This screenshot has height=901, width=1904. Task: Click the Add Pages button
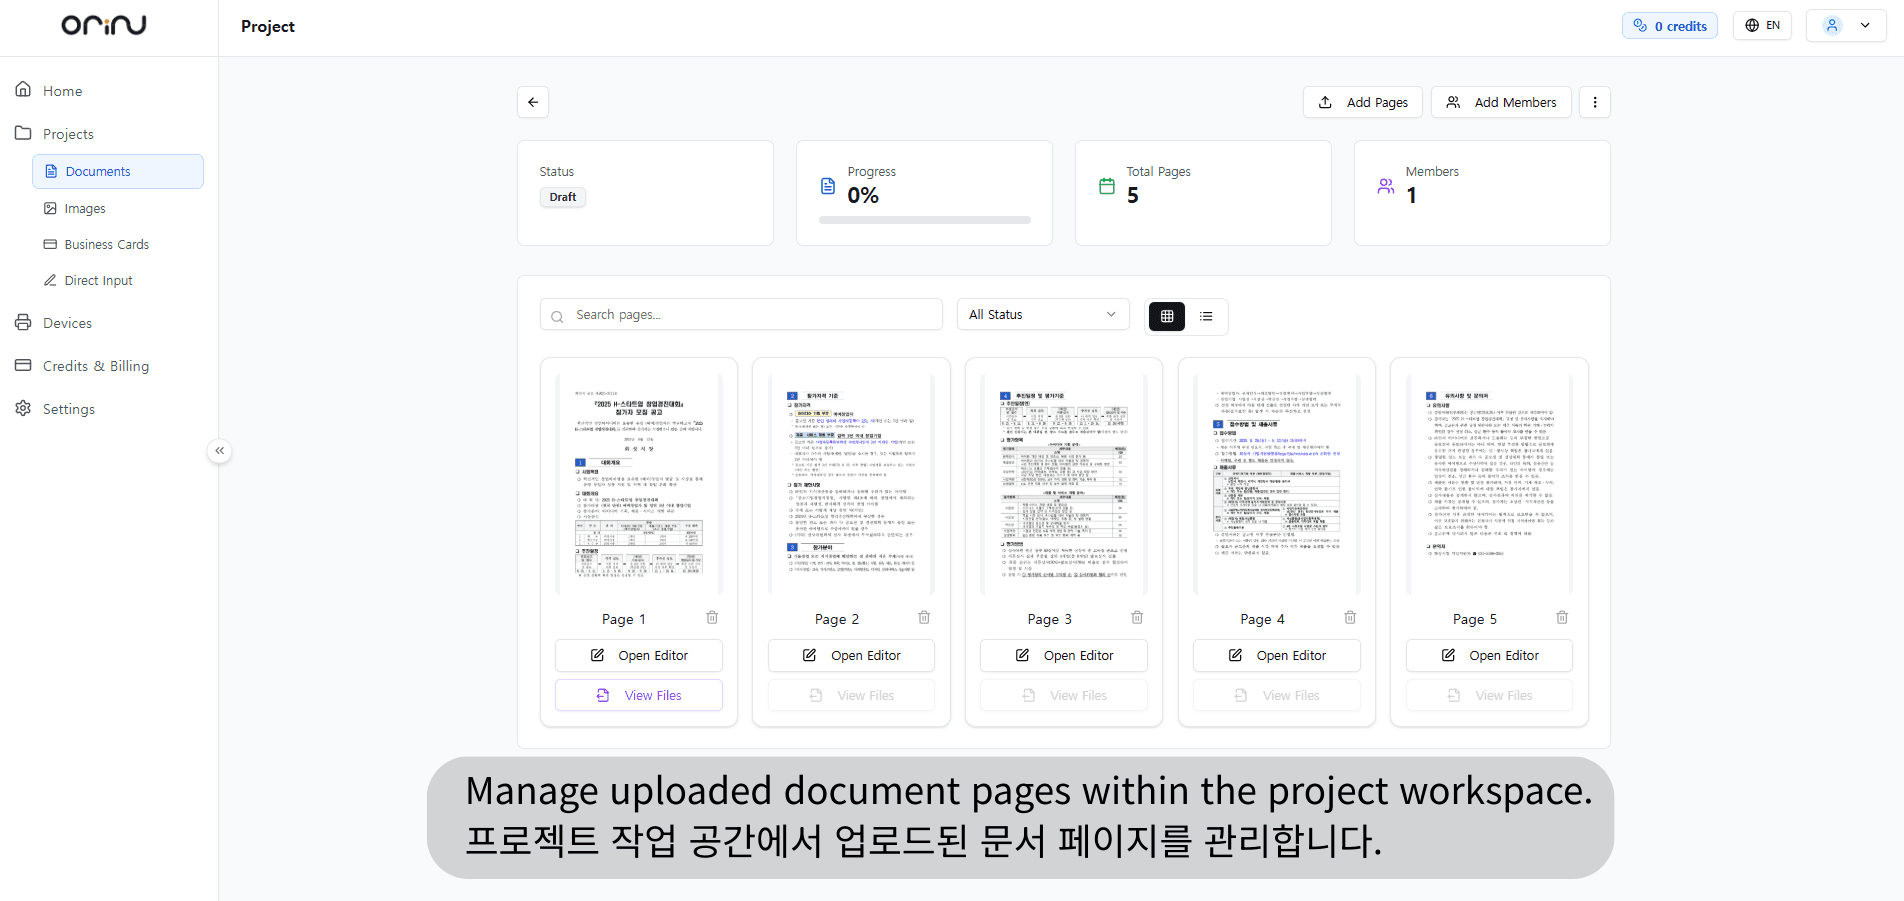pyautogui.click(x=1362, y=102)
